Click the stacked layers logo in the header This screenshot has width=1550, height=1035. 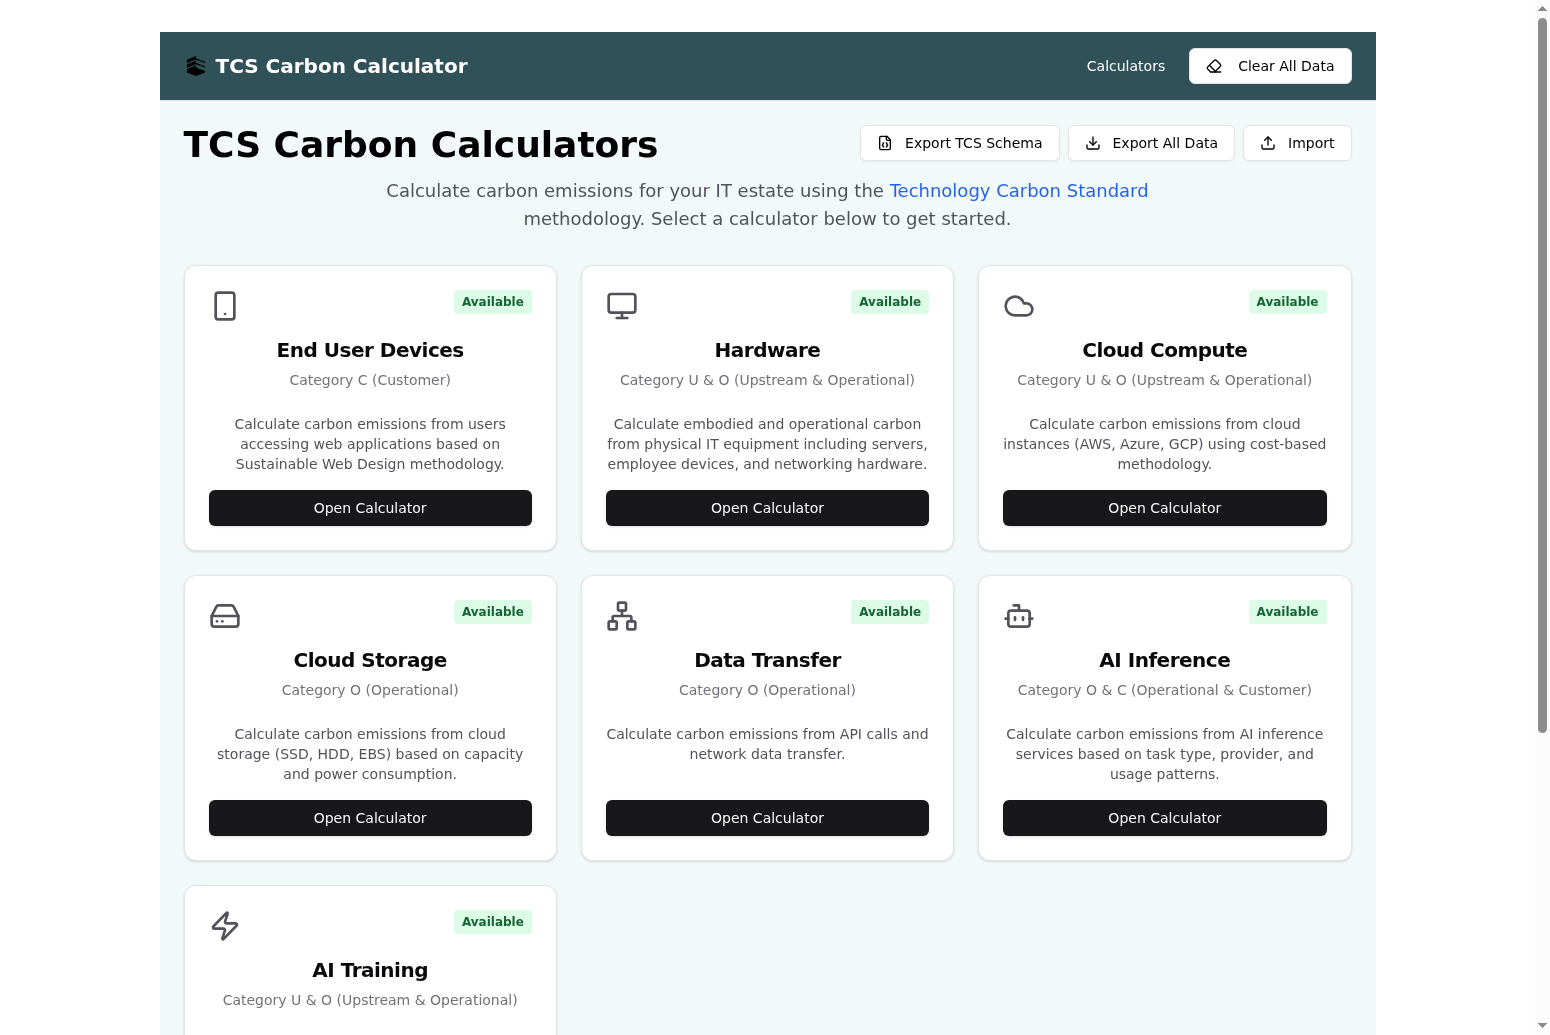196,65
